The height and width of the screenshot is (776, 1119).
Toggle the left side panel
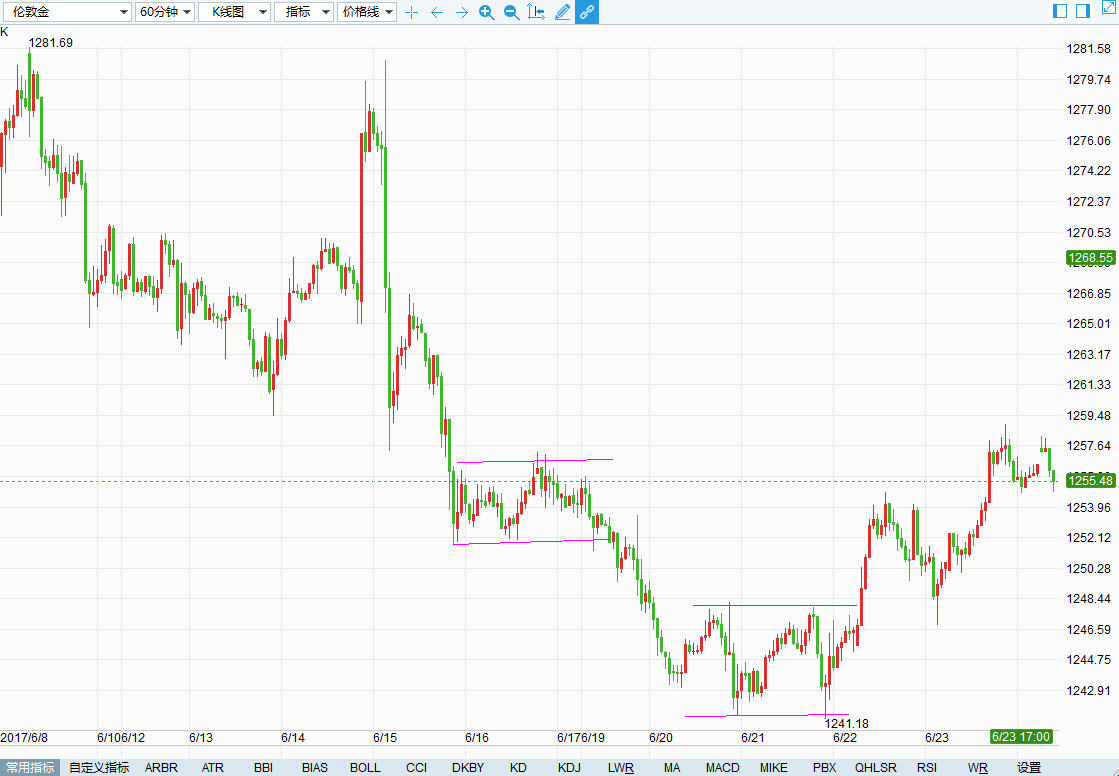[x=1061, y=11]
